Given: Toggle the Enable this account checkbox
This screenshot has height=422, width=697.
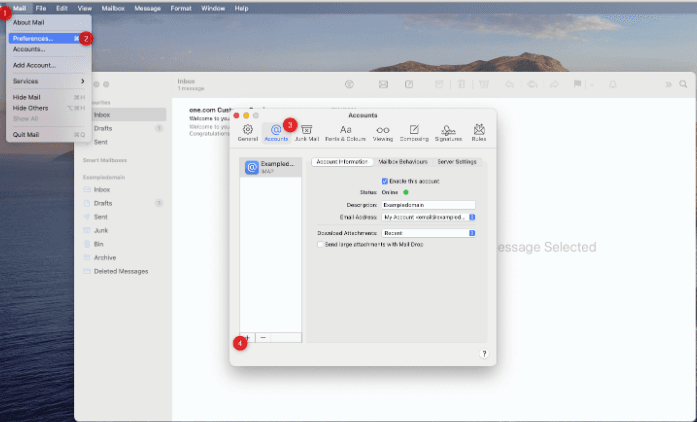Looking at the screenshot, I should tap(385, 180).
